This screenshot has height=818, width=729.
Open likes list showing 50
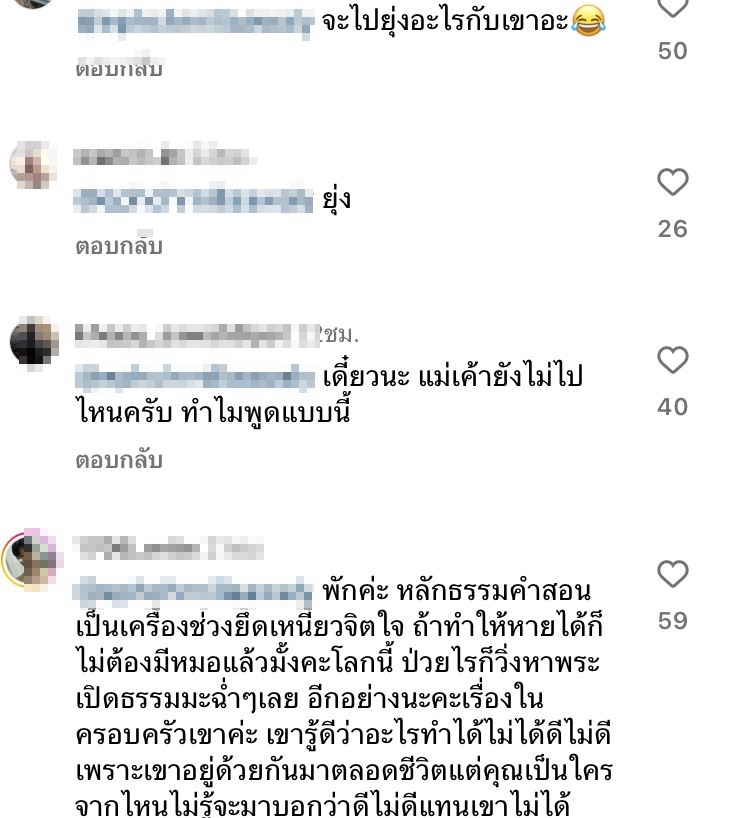coord(673,51)
